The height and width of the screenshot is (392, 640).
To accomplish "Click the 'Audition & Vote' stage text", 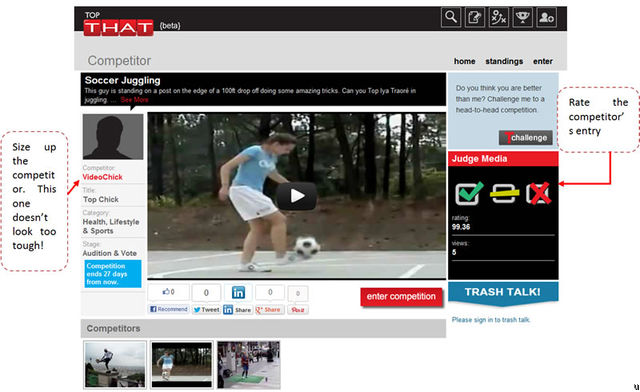I will pos(109,253).
